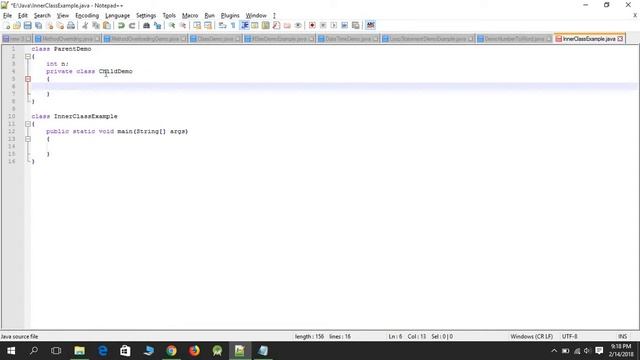Open the Encoding menu
This screenshot has height=360, width=640.
click(87, 16)
